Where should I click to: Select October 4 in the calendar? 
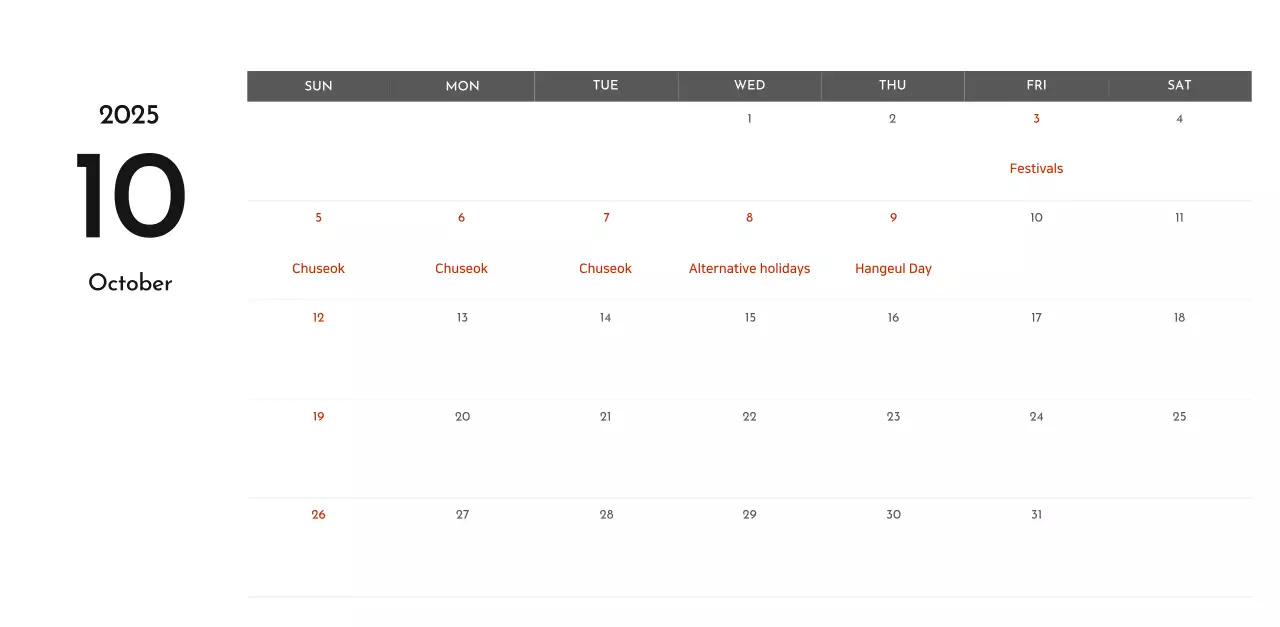(x=1179, y=118)
